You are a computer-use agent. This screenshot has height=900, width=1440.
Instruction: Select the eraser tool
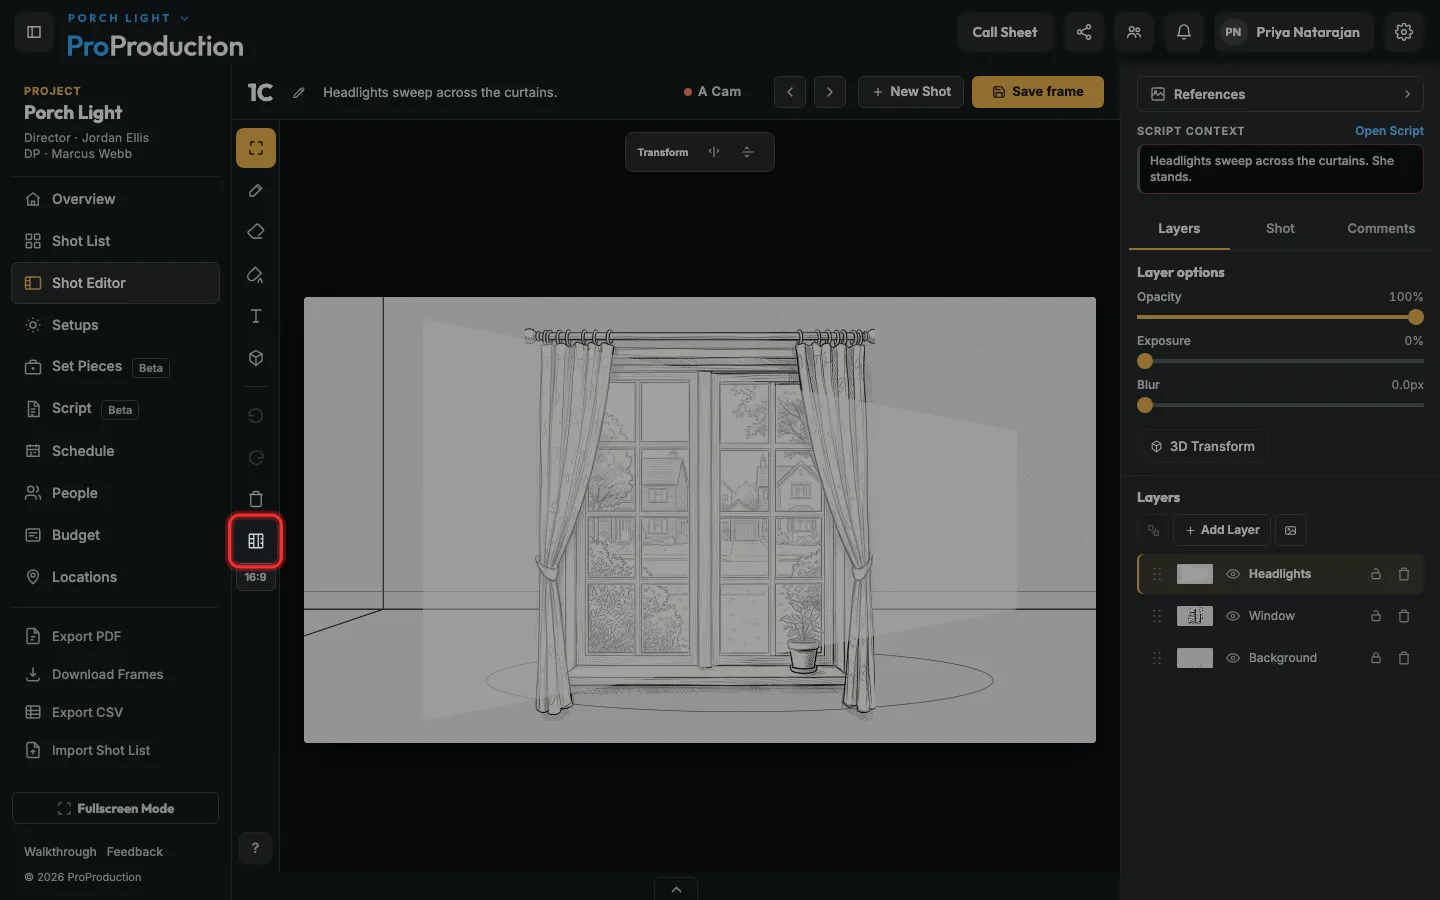[x=256, y=232]
